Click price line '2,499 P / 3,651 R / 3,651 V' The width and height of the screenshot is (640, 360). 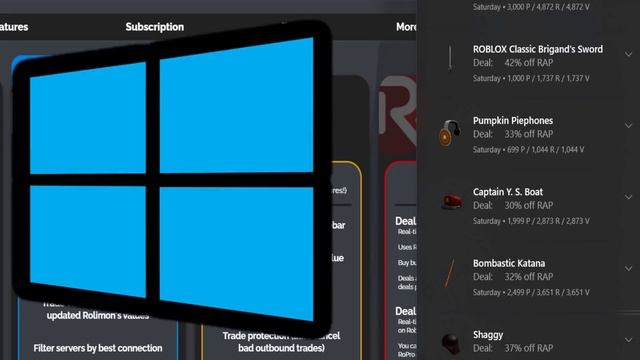click(x=548, y=293)
